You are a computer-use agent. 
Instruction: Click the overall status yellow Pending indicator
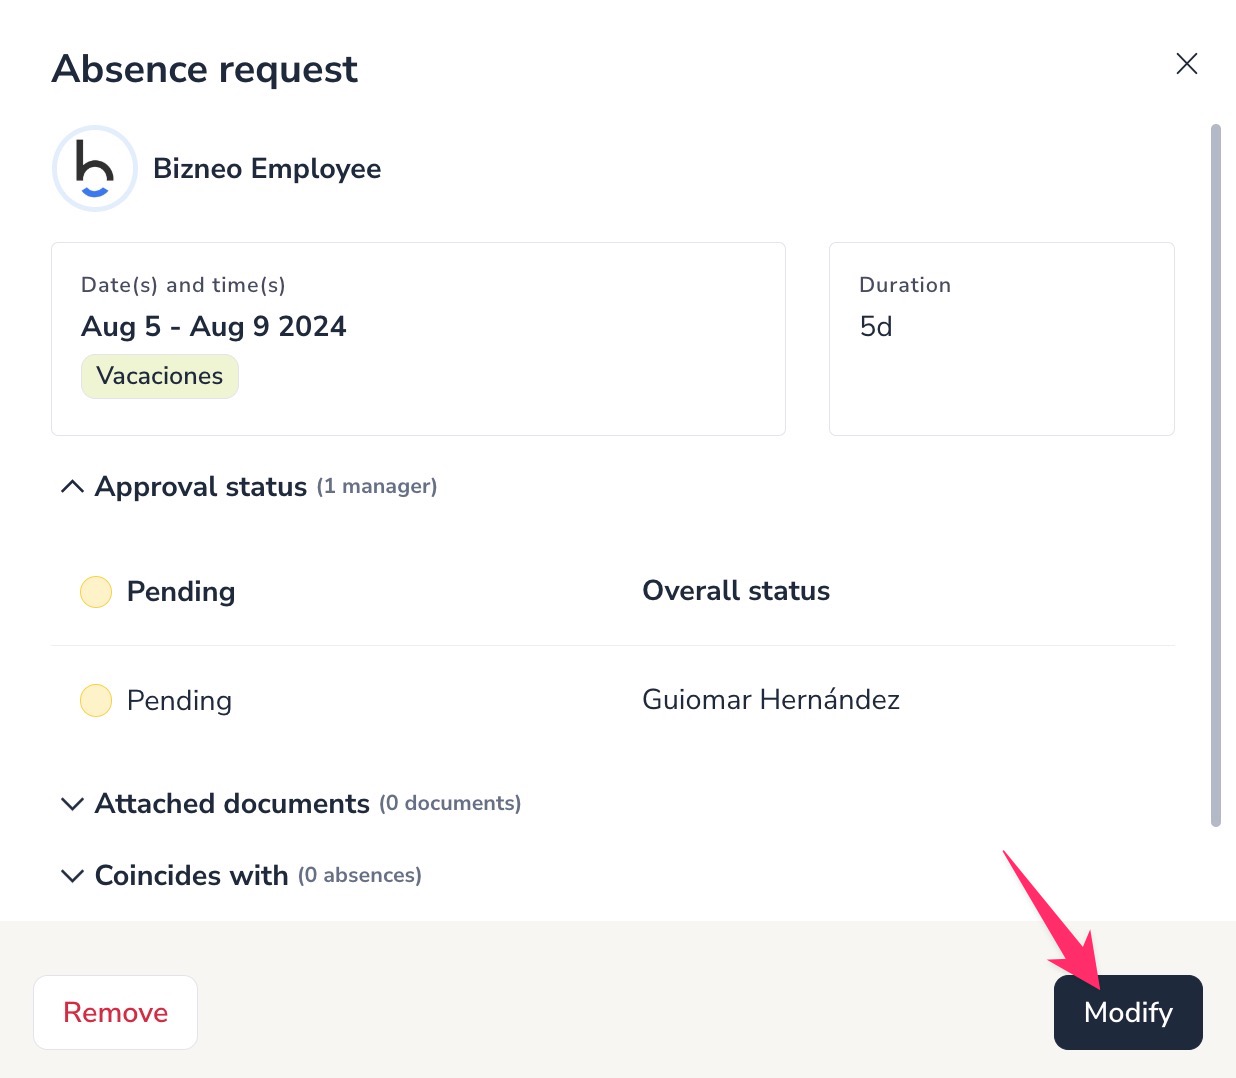click(x=96, y=592)
